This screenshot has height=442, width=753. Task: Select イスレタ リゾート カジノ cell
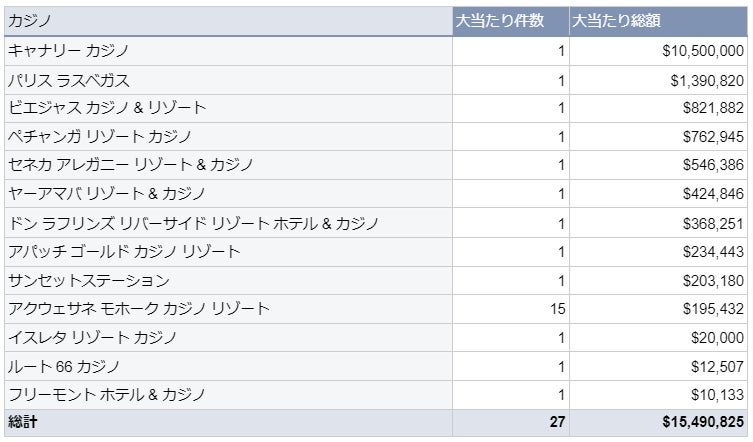pyautogui.click(x=228, y=338)
